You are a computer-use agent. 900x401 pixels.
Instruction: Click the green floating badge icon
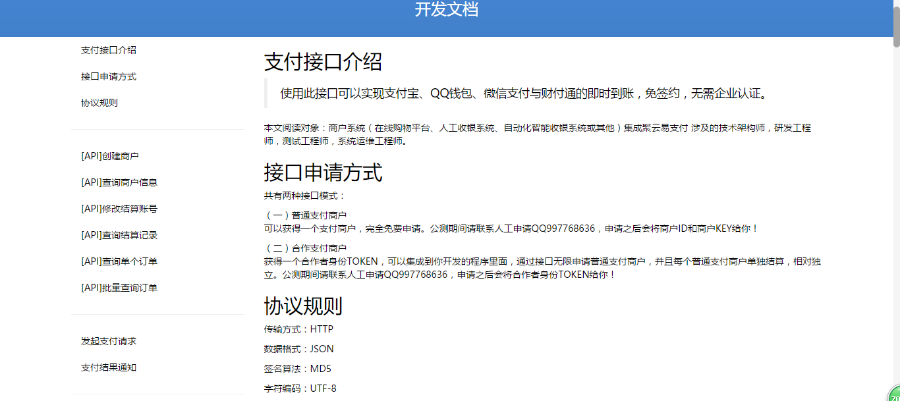point(894,394)
